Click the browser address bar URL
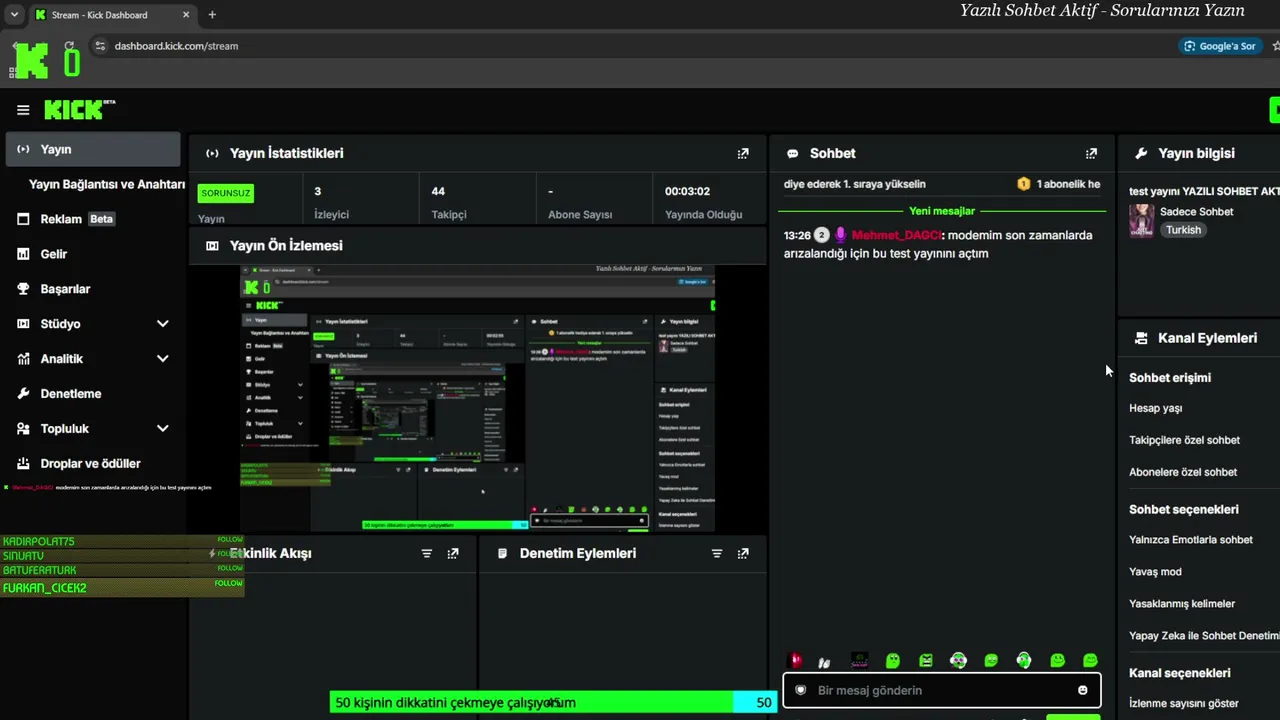The image size is (1280, 720). pyautogui.click(x=176, y=46)
